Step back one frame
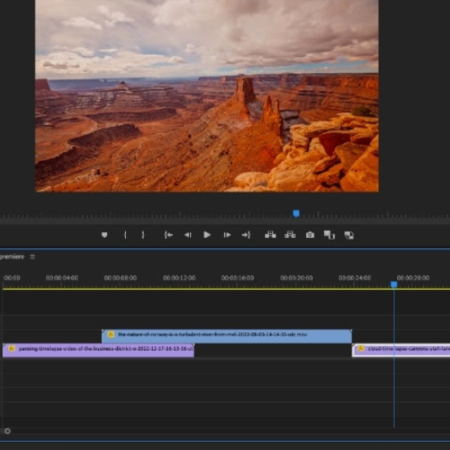 click(188, 235)
